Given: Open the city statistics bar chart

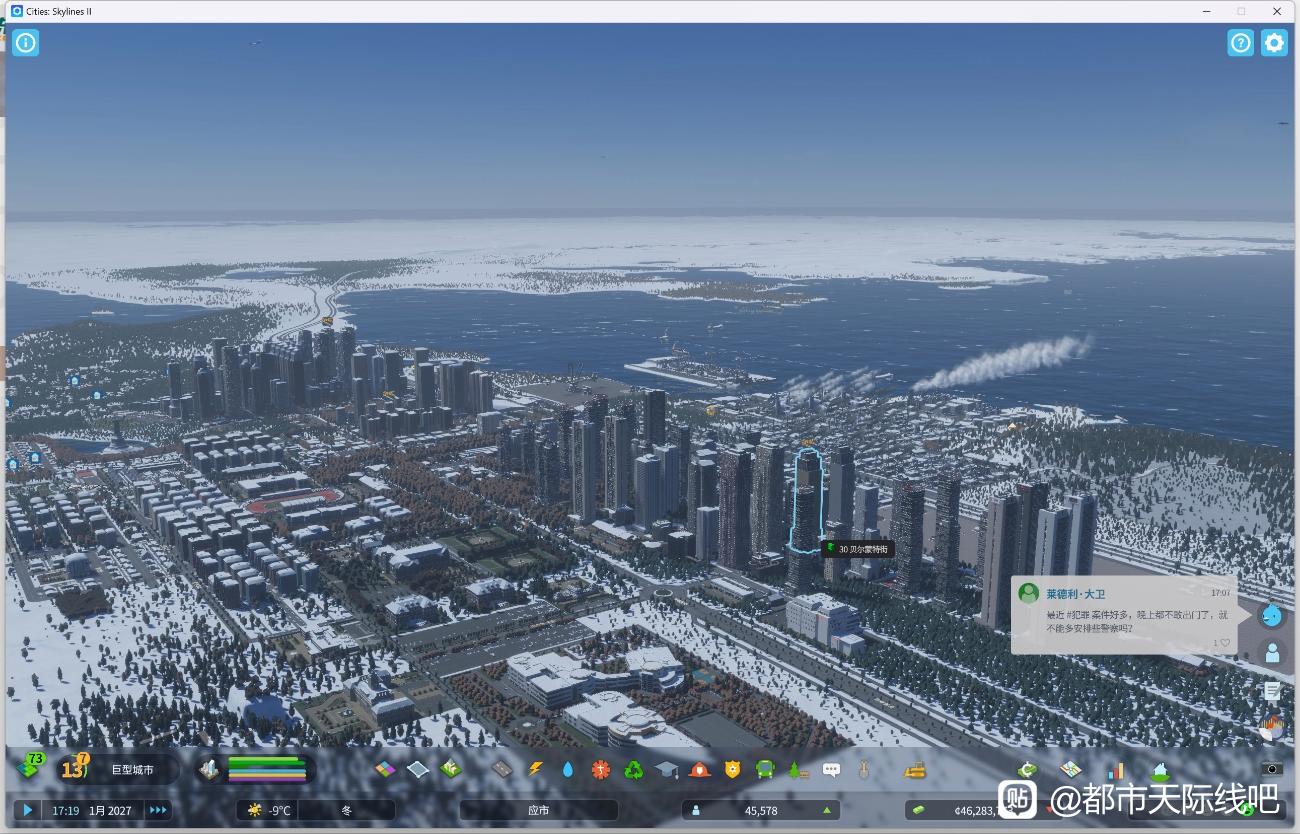Looking at the screenshot, I should pyautogui.click(x=1115, y=769).
